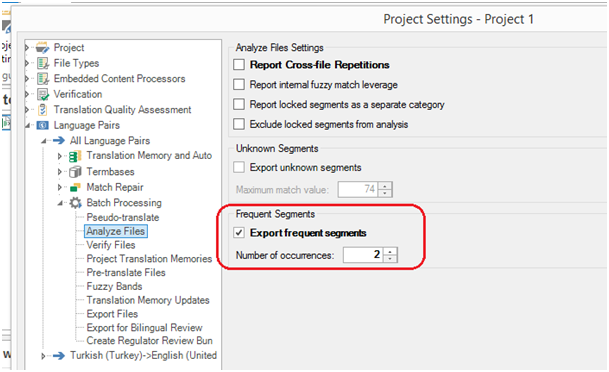Select the Termbases tree label

110,172
